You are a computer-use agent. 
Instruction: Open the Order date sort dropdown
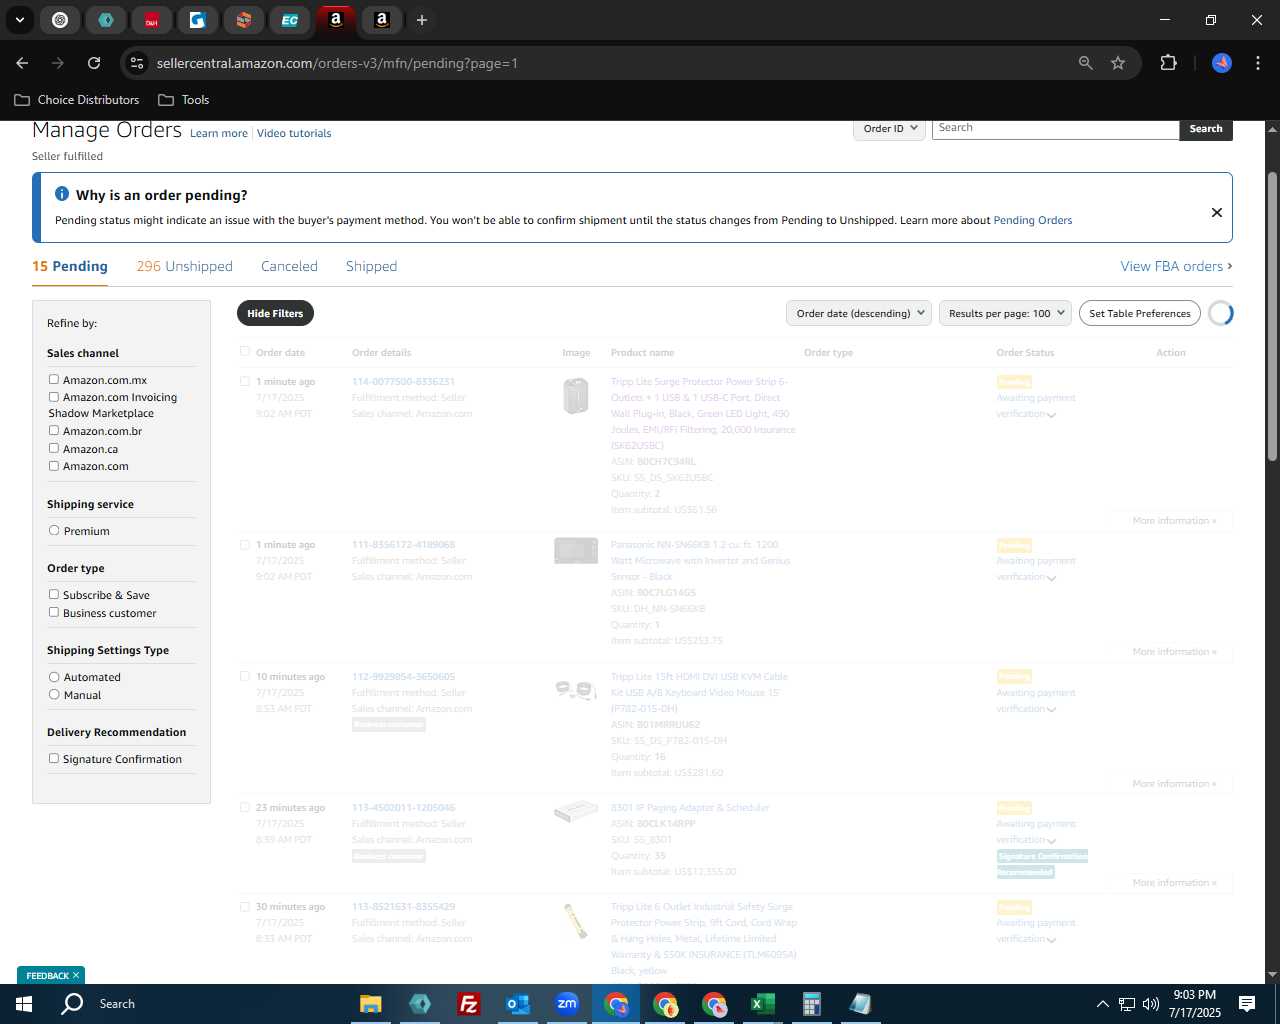[858, 313]
